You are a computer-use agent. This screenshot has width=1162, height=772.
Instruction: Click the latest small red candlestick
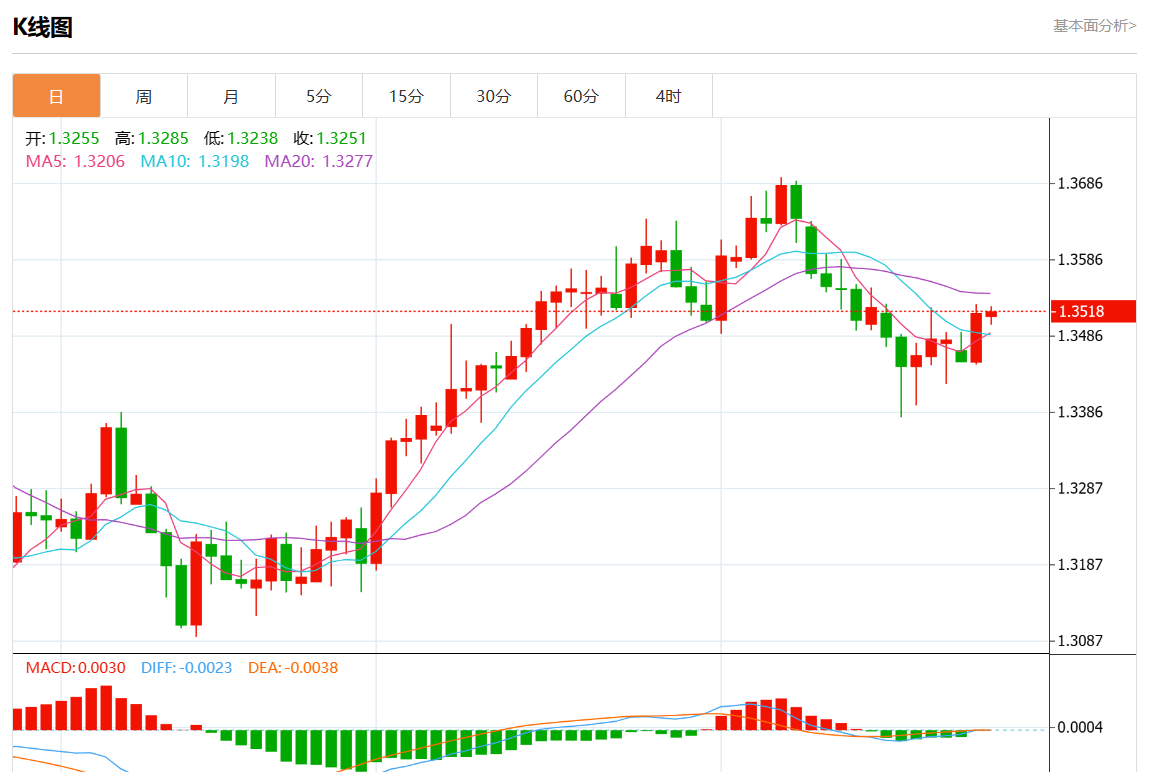pos(992,315)
